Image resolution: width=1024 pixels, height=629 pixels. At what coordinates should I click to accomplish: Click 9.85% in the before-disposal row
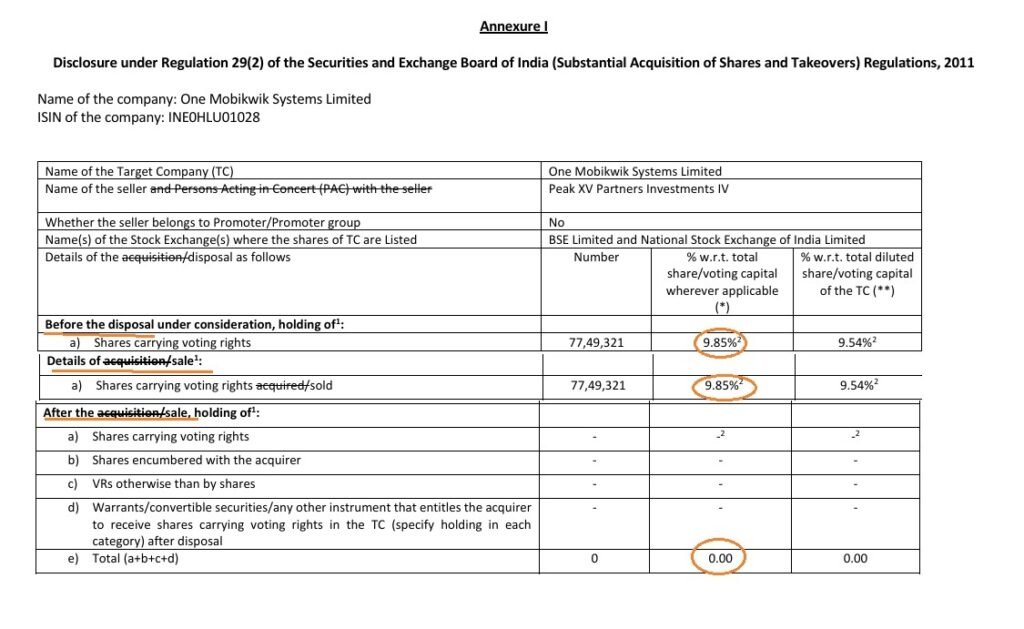coord(722,342)
